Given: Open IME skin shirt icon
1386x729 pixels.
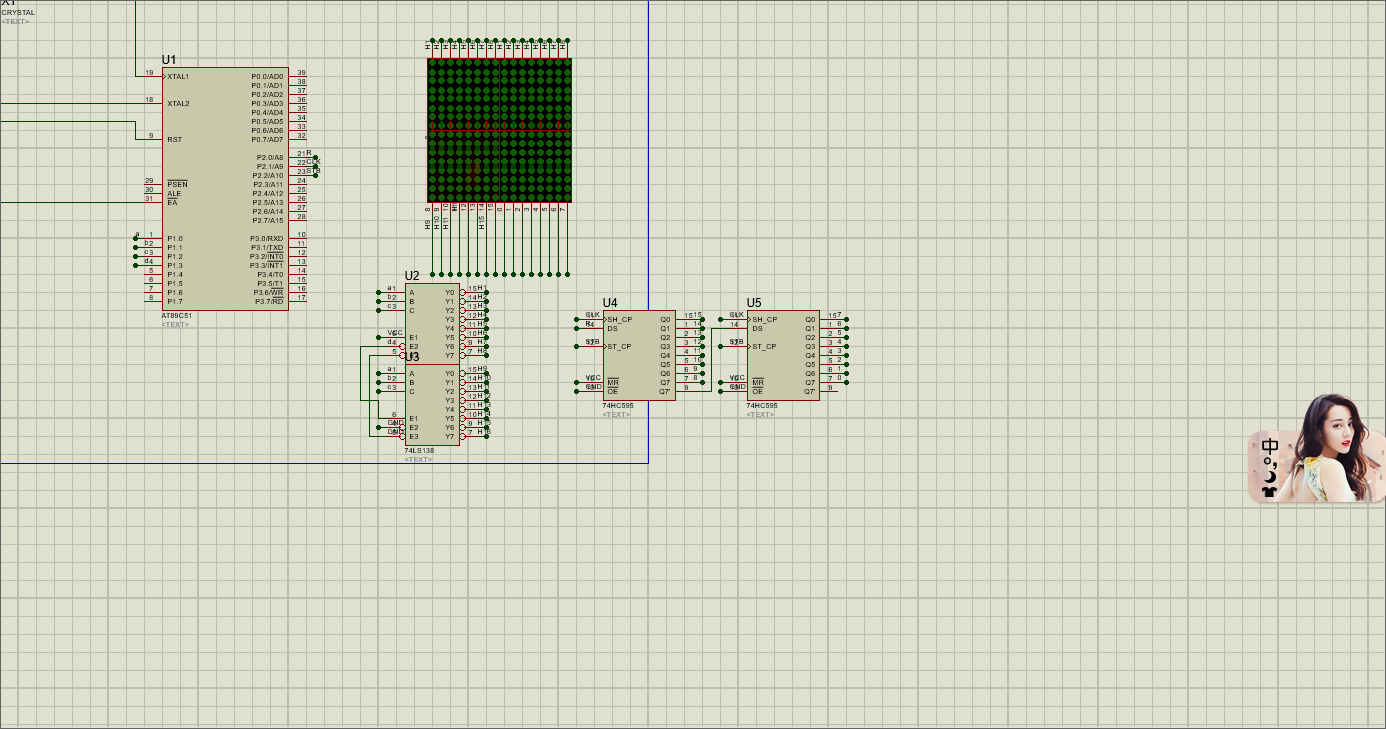Looking at the screenshot, I should pyautogui.click(x=1270, y=491).
